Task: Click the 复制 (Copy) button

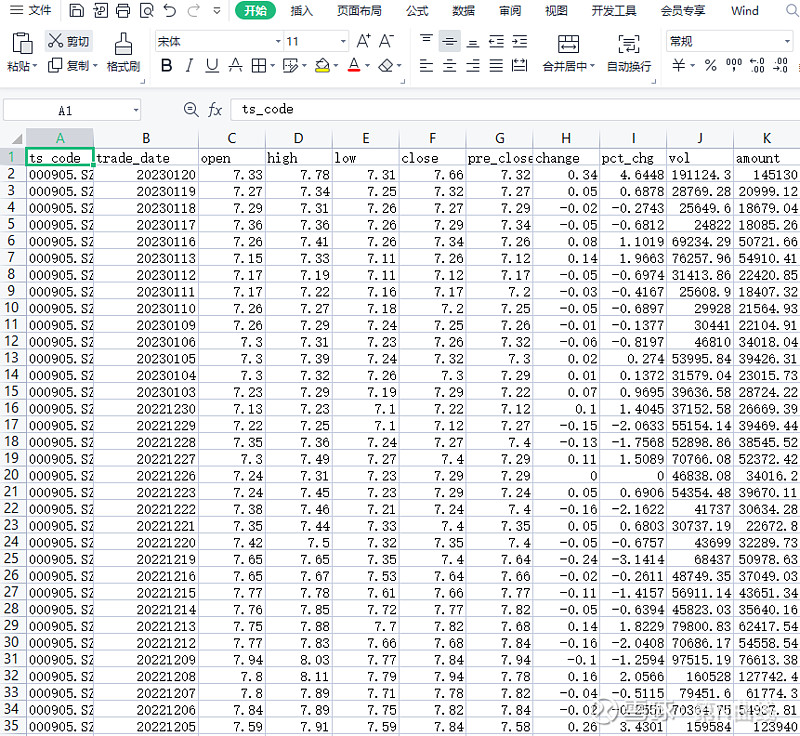Action: click(70, 65)
